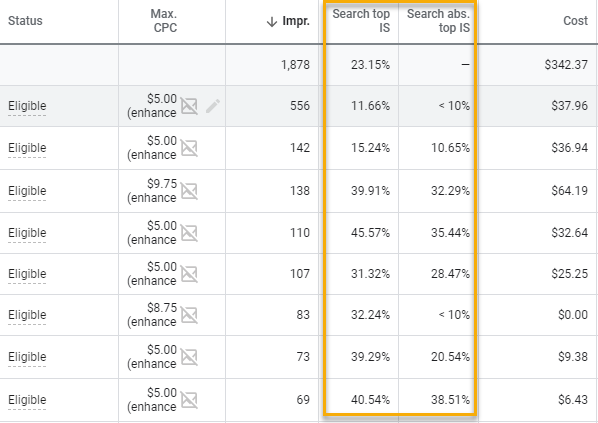Open Eligible status in the $64.19 cost row
The width and height of the screenshot is (598, 423).
[x=27, y=191]
